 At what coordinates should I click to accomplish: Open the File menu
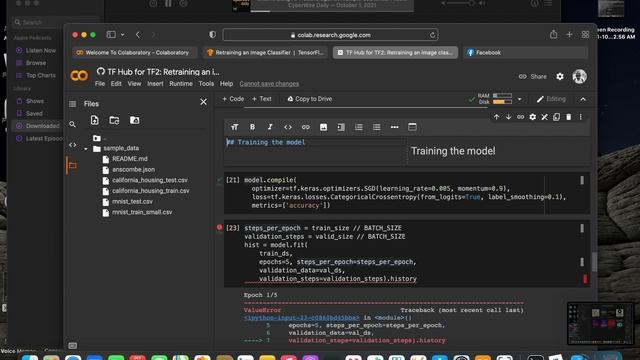[x=100, y=84]
